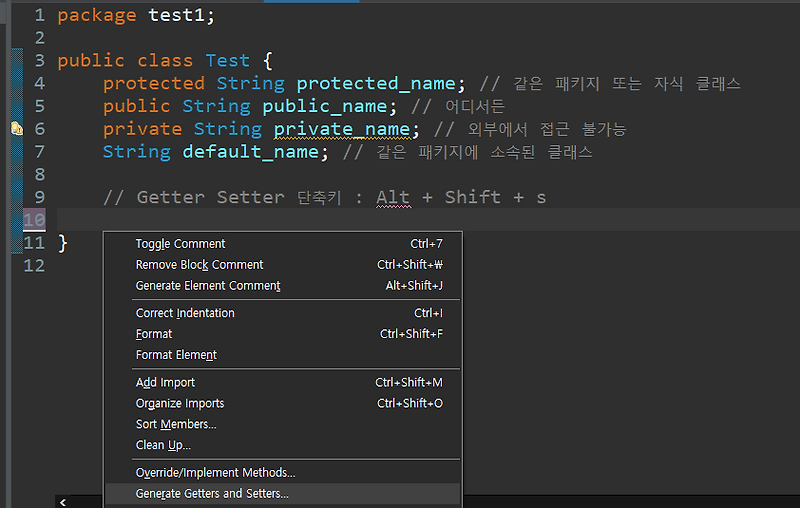800x508 pixels.
Task: Click the Getter Setter comment text
Action: pos(211,197)
